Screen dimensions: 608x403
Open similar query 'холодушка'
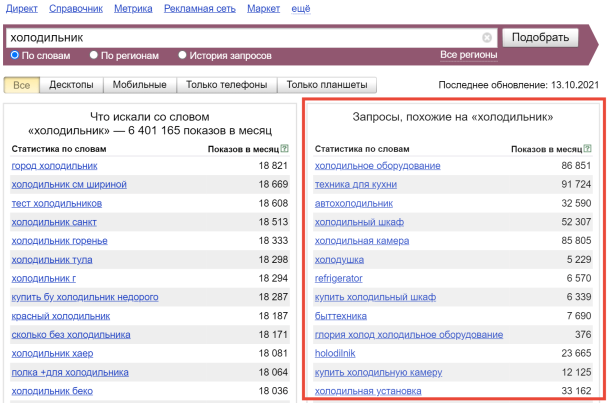(x=339, y=260)
